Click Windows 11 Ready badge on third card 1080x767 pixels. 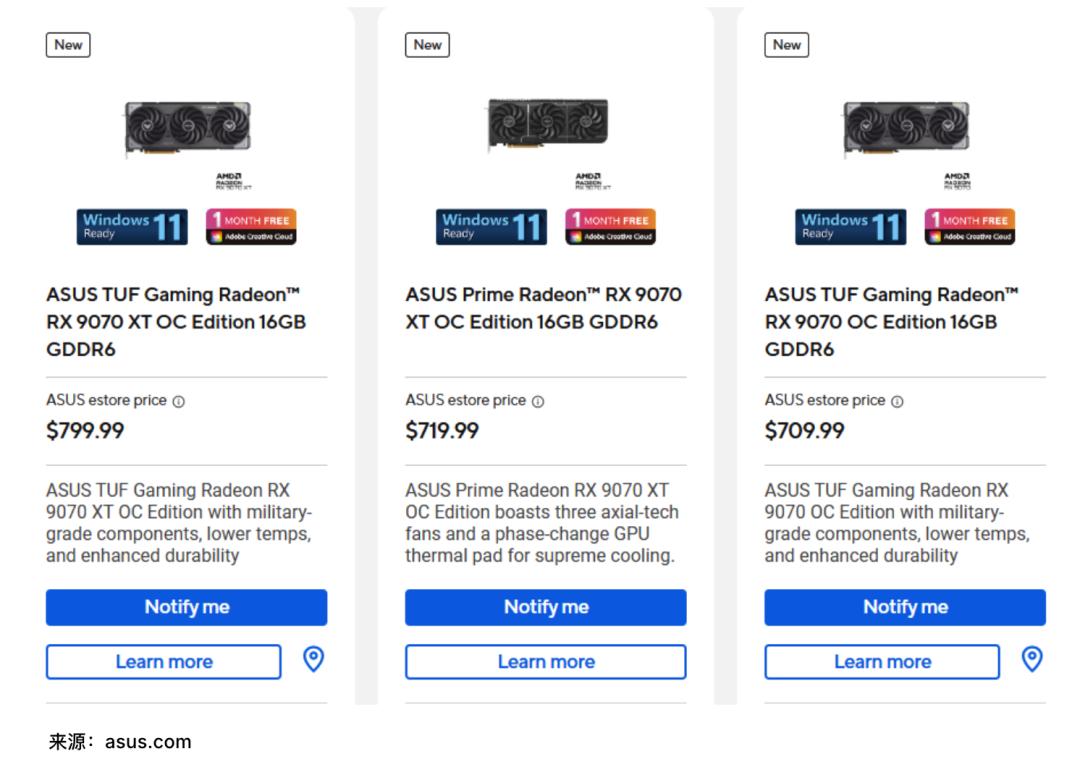click(x=850, y=227)
